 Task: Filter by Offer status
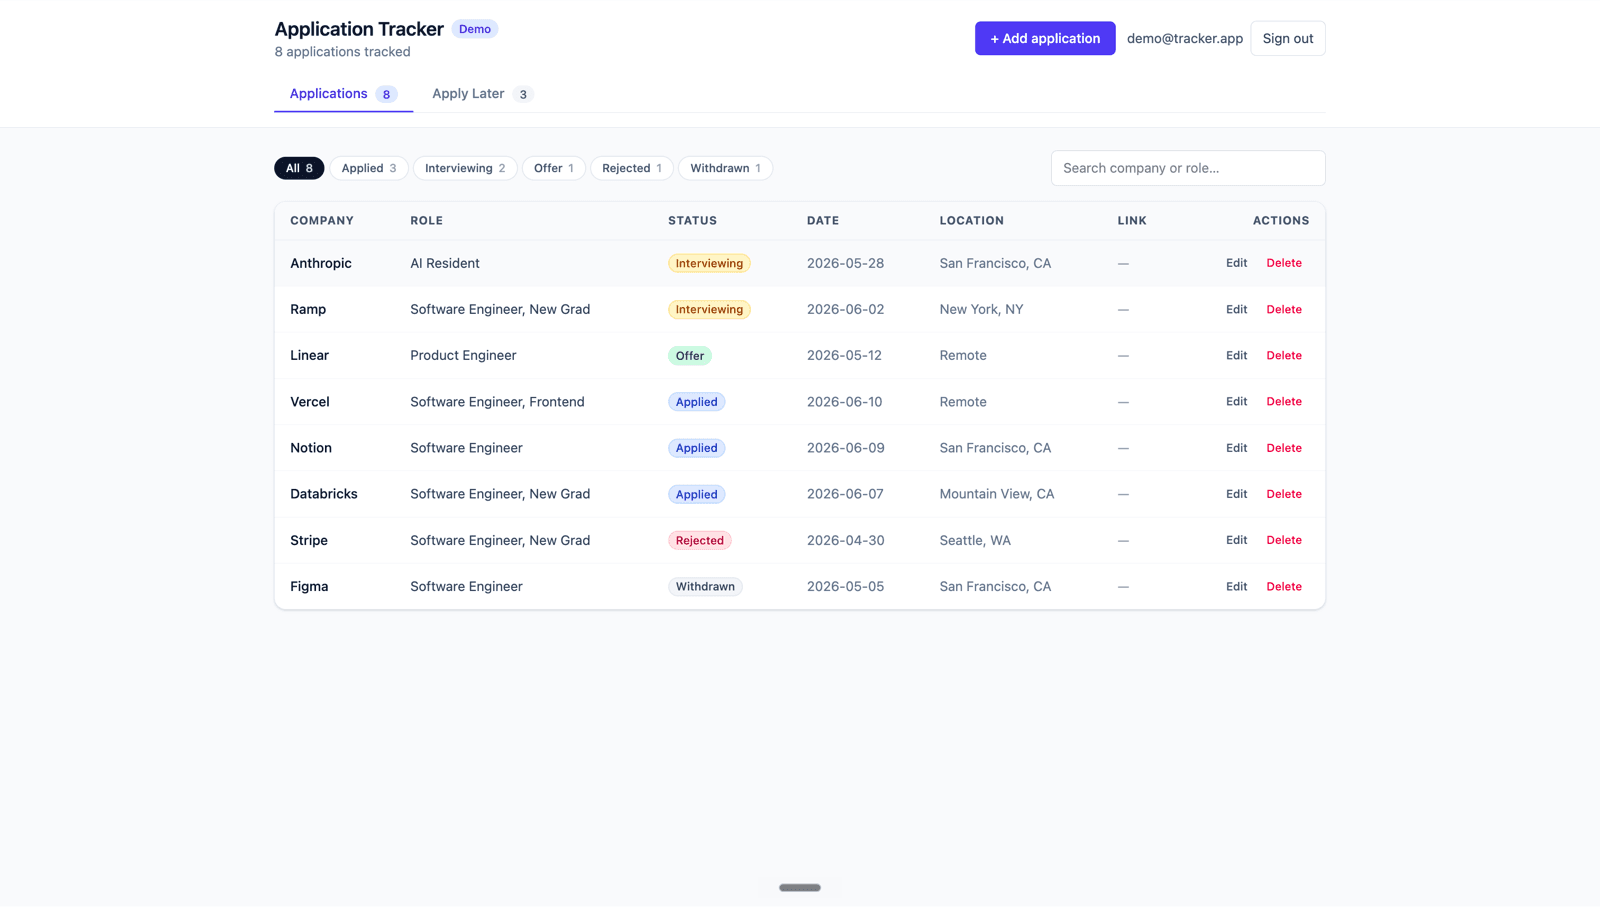554,168
